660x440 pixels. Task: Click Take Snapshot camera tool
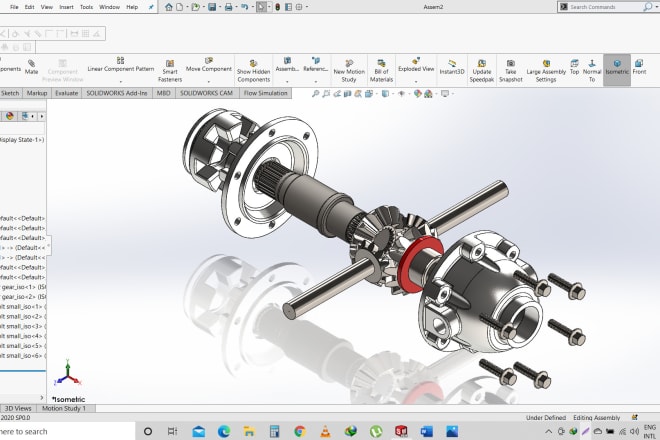tap(511, 70)
